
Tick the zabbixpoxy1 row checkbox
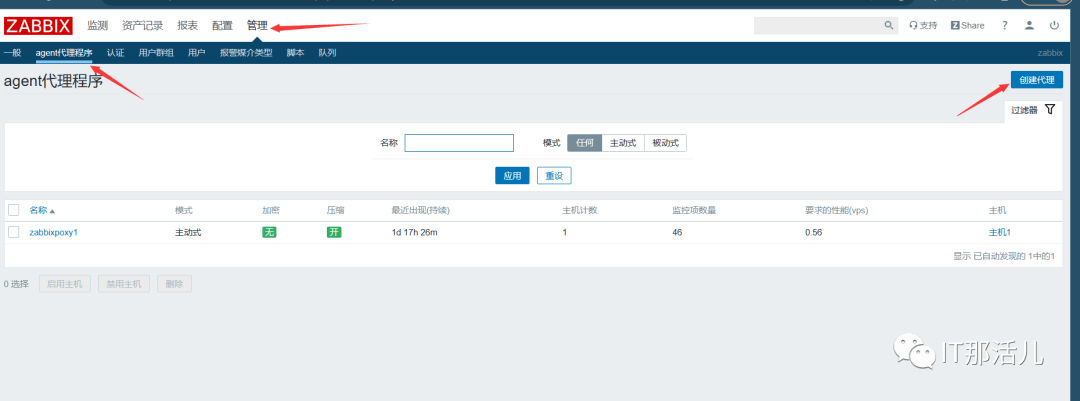click(14, 232)
